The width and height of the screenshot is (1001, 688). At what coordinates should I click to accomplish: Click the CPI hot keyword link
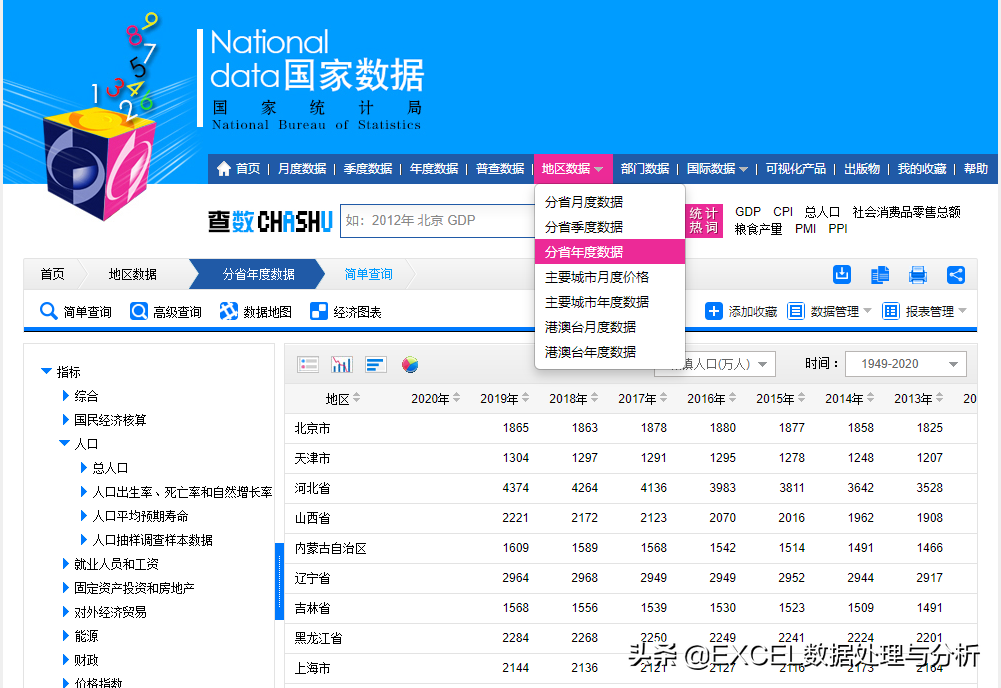(x=783, y=211)
